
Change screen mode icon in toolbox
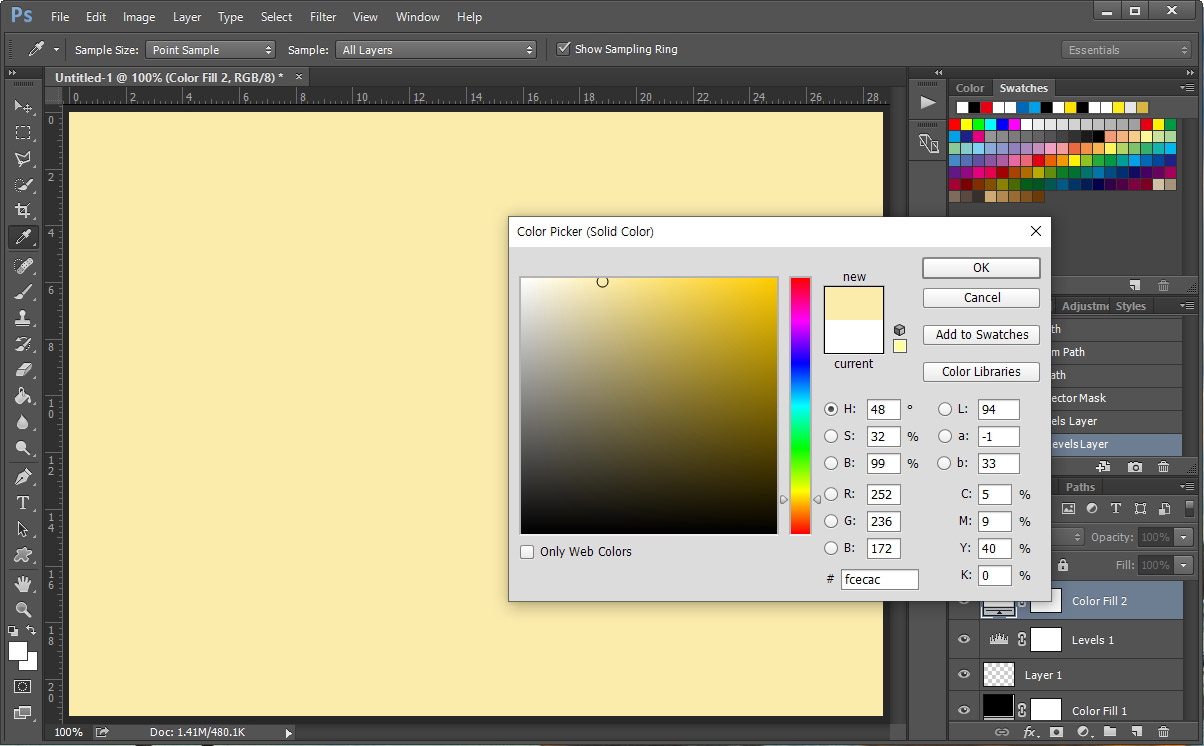point(23,713)
